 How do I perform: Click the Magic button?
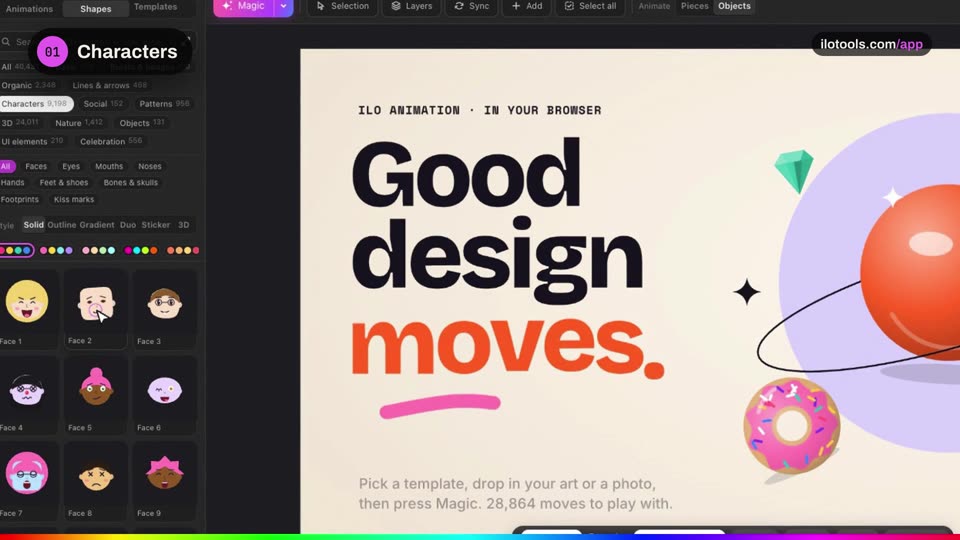click(x=244, y=7)
